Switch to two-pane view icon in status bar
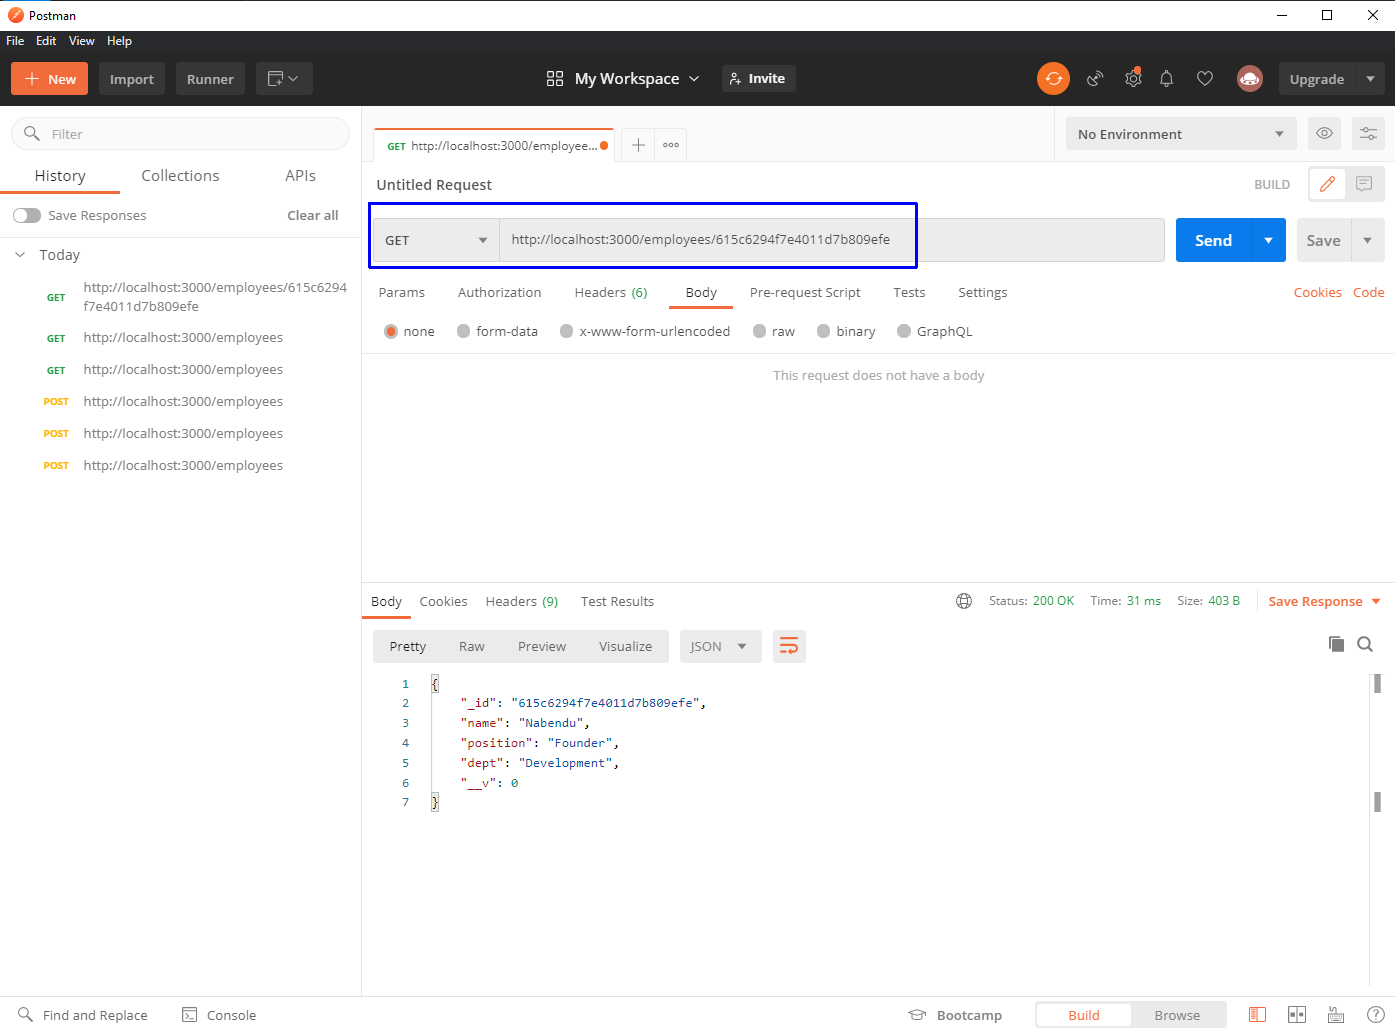The image size is (1395, 1030). point(1297,1015)
